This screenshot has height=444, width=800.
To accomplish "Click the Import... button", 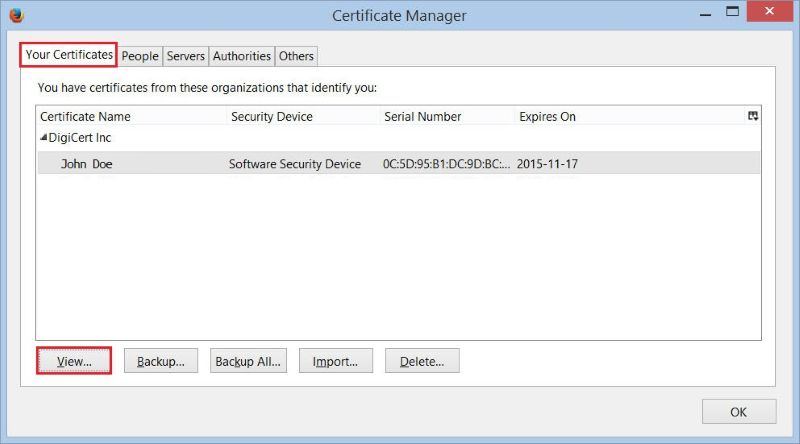I will tap(335, 361).
